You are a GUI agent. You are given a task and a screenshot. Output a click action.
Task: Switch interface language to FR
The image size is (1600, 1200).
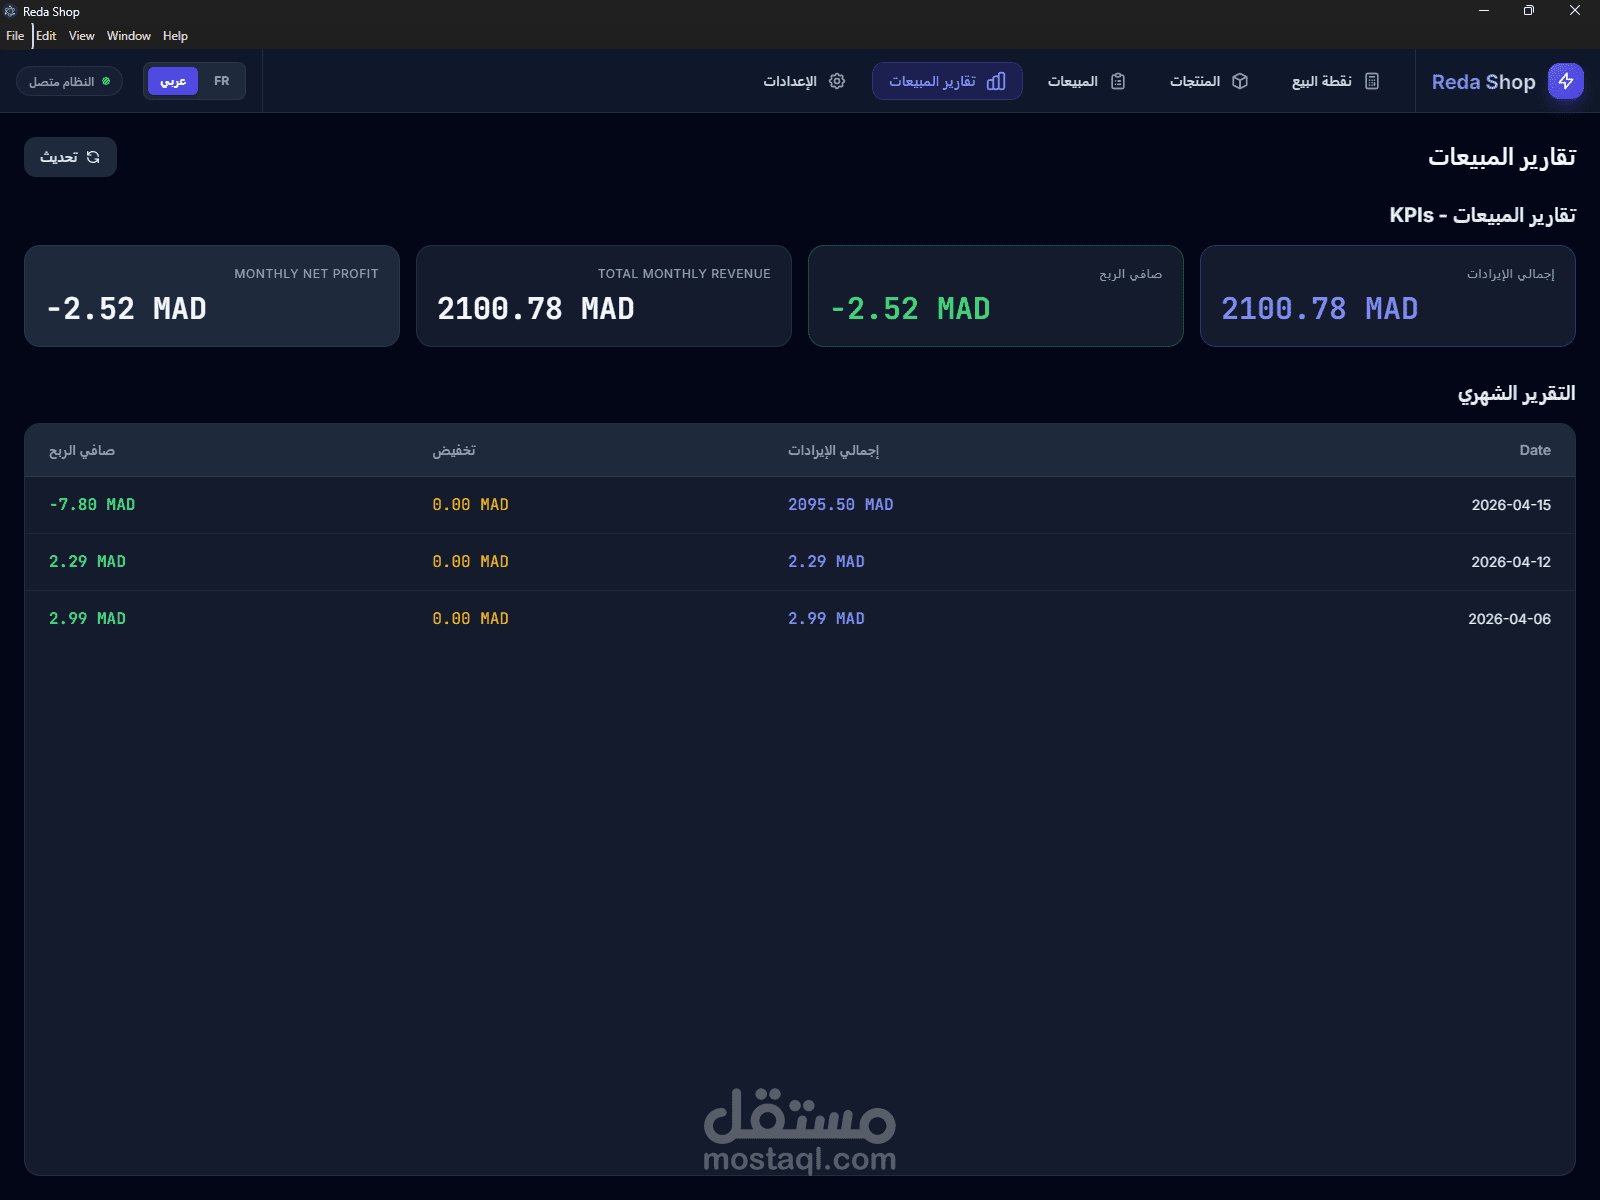[222, 81]
